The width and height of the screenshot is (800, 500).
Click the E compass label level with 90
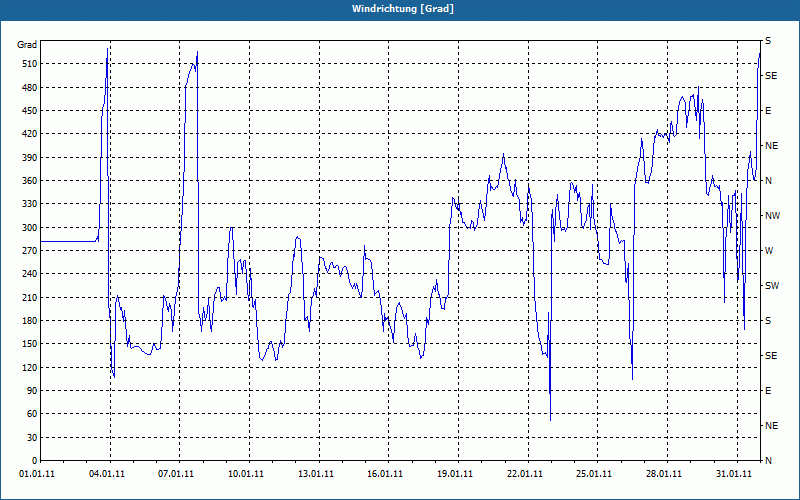768,391
